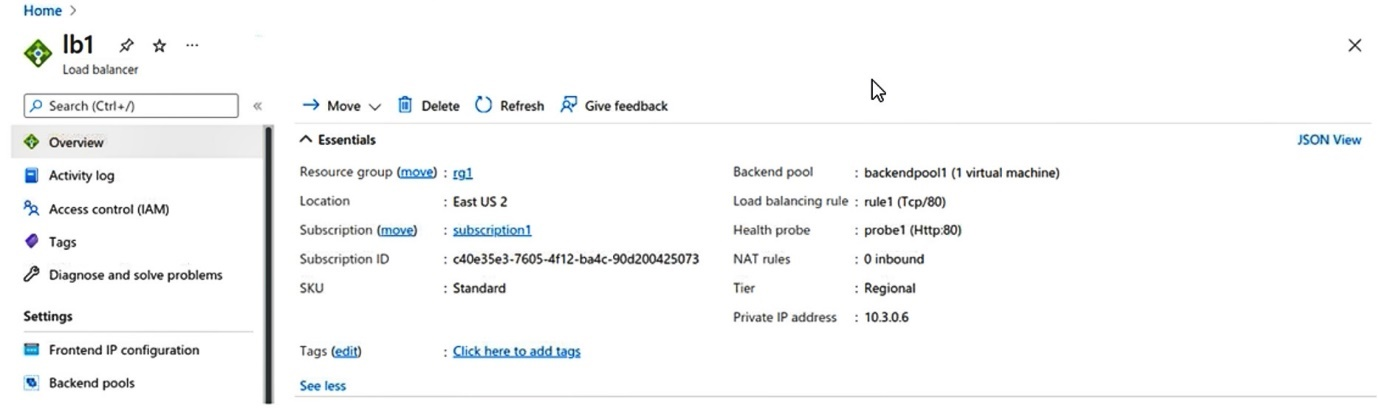This screenshot has height=408, width=1378.
Task: Open Frontend IP configuration settings
Action: click(123, 350)
